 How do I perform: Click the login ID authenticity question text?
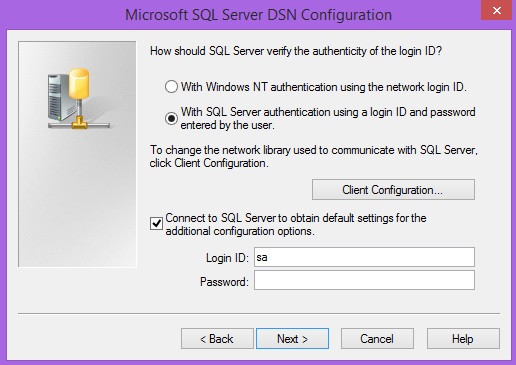point(296,51)
